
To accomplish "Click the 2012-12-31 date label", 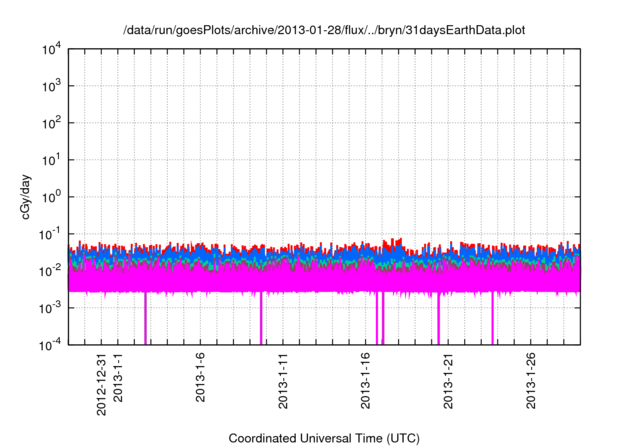I will [101, 385].
